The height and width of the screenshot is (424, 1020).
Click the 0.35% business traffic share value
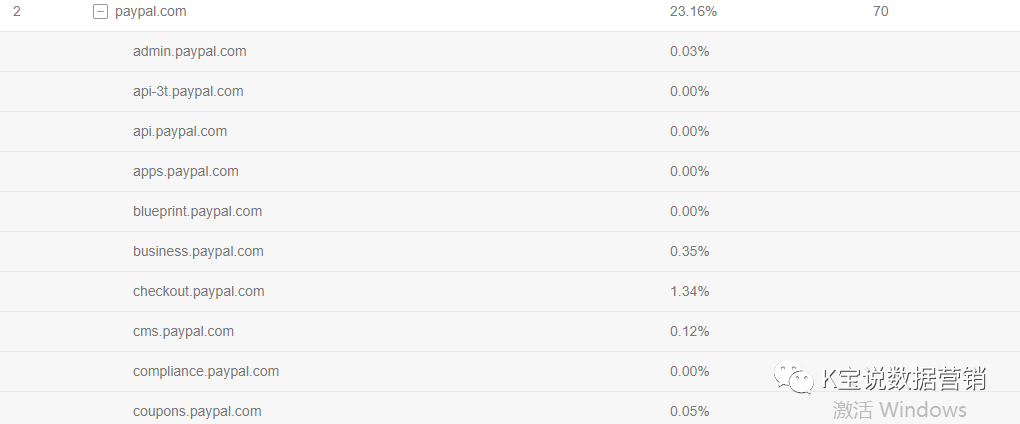coord(689,251)
